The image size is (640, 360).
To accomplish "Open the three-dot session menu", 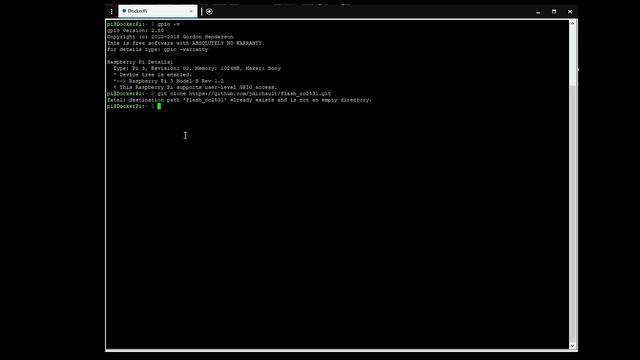I will (111, 11).
